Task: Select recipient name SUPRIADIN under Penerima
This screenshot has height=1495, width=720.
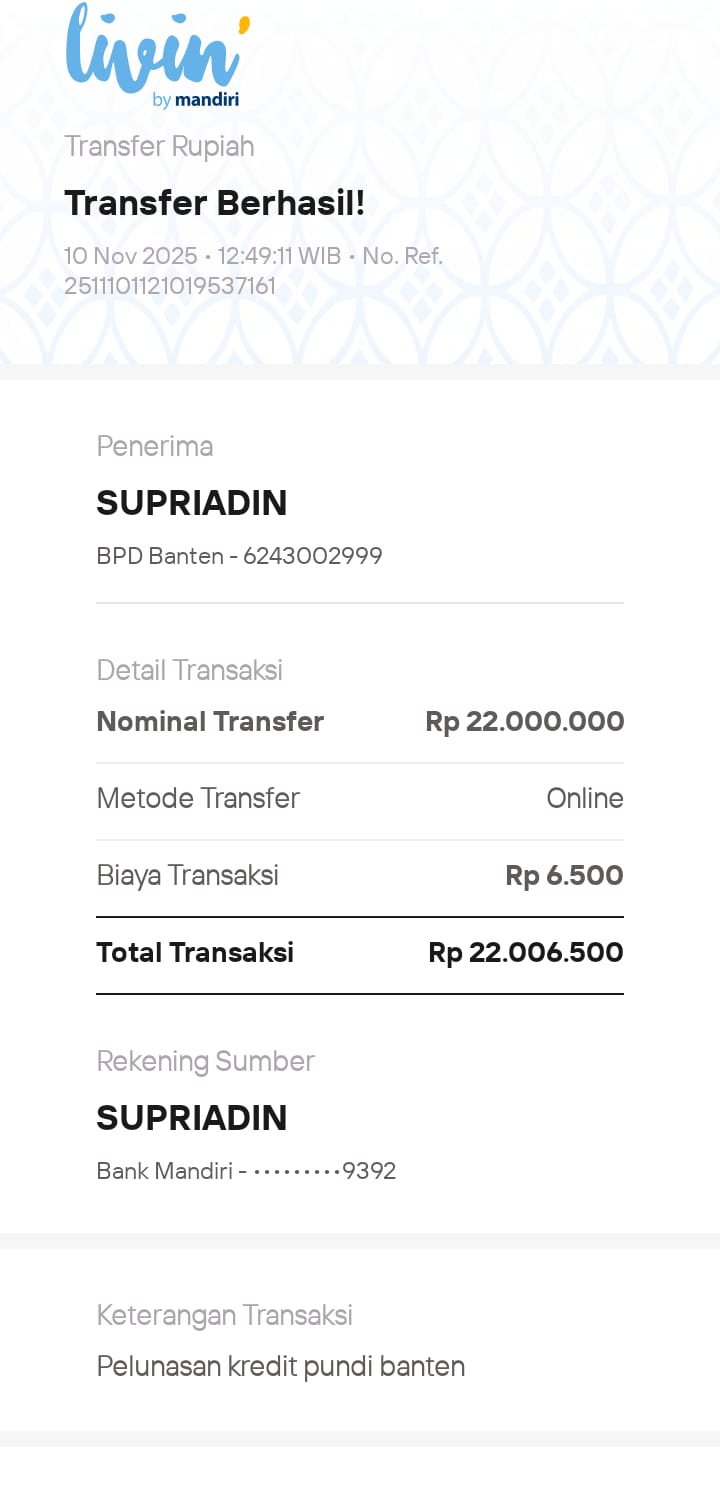Action: point(191,503)
